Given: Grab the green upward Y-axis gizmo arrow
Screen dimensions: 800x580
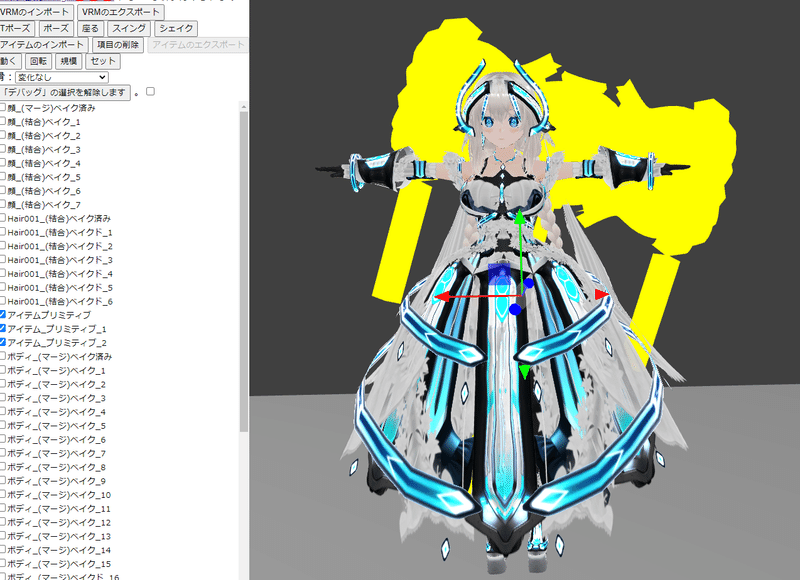Looking at the screenshot, I should [x=519, y=218].
